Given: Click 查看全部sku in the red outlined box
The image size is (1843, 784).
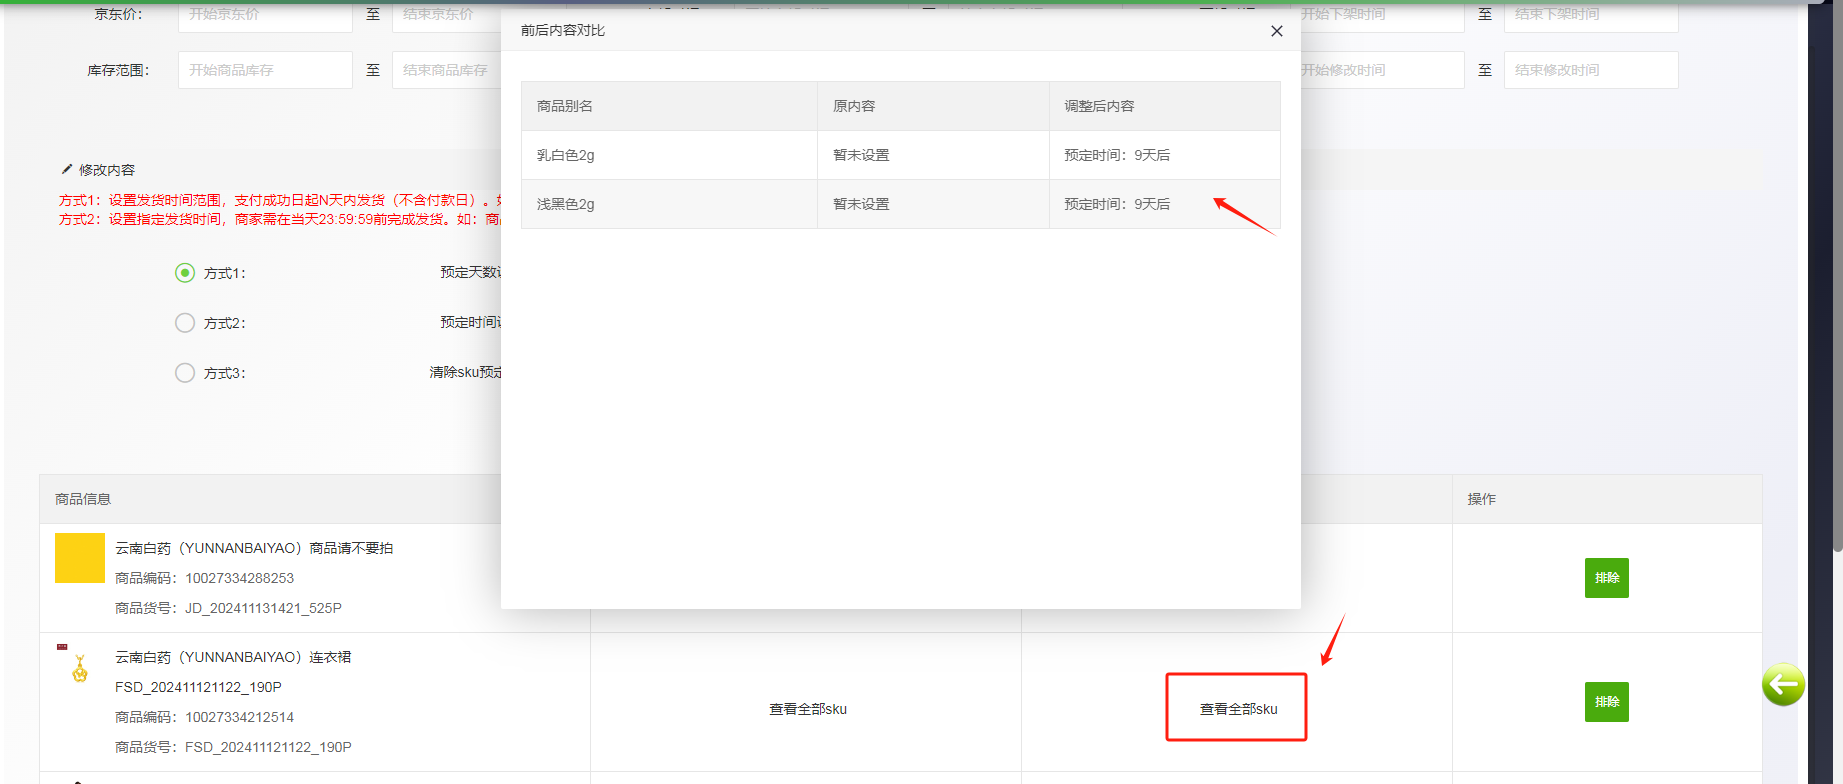Looking at the screenshot, I should click(1237, 709).
